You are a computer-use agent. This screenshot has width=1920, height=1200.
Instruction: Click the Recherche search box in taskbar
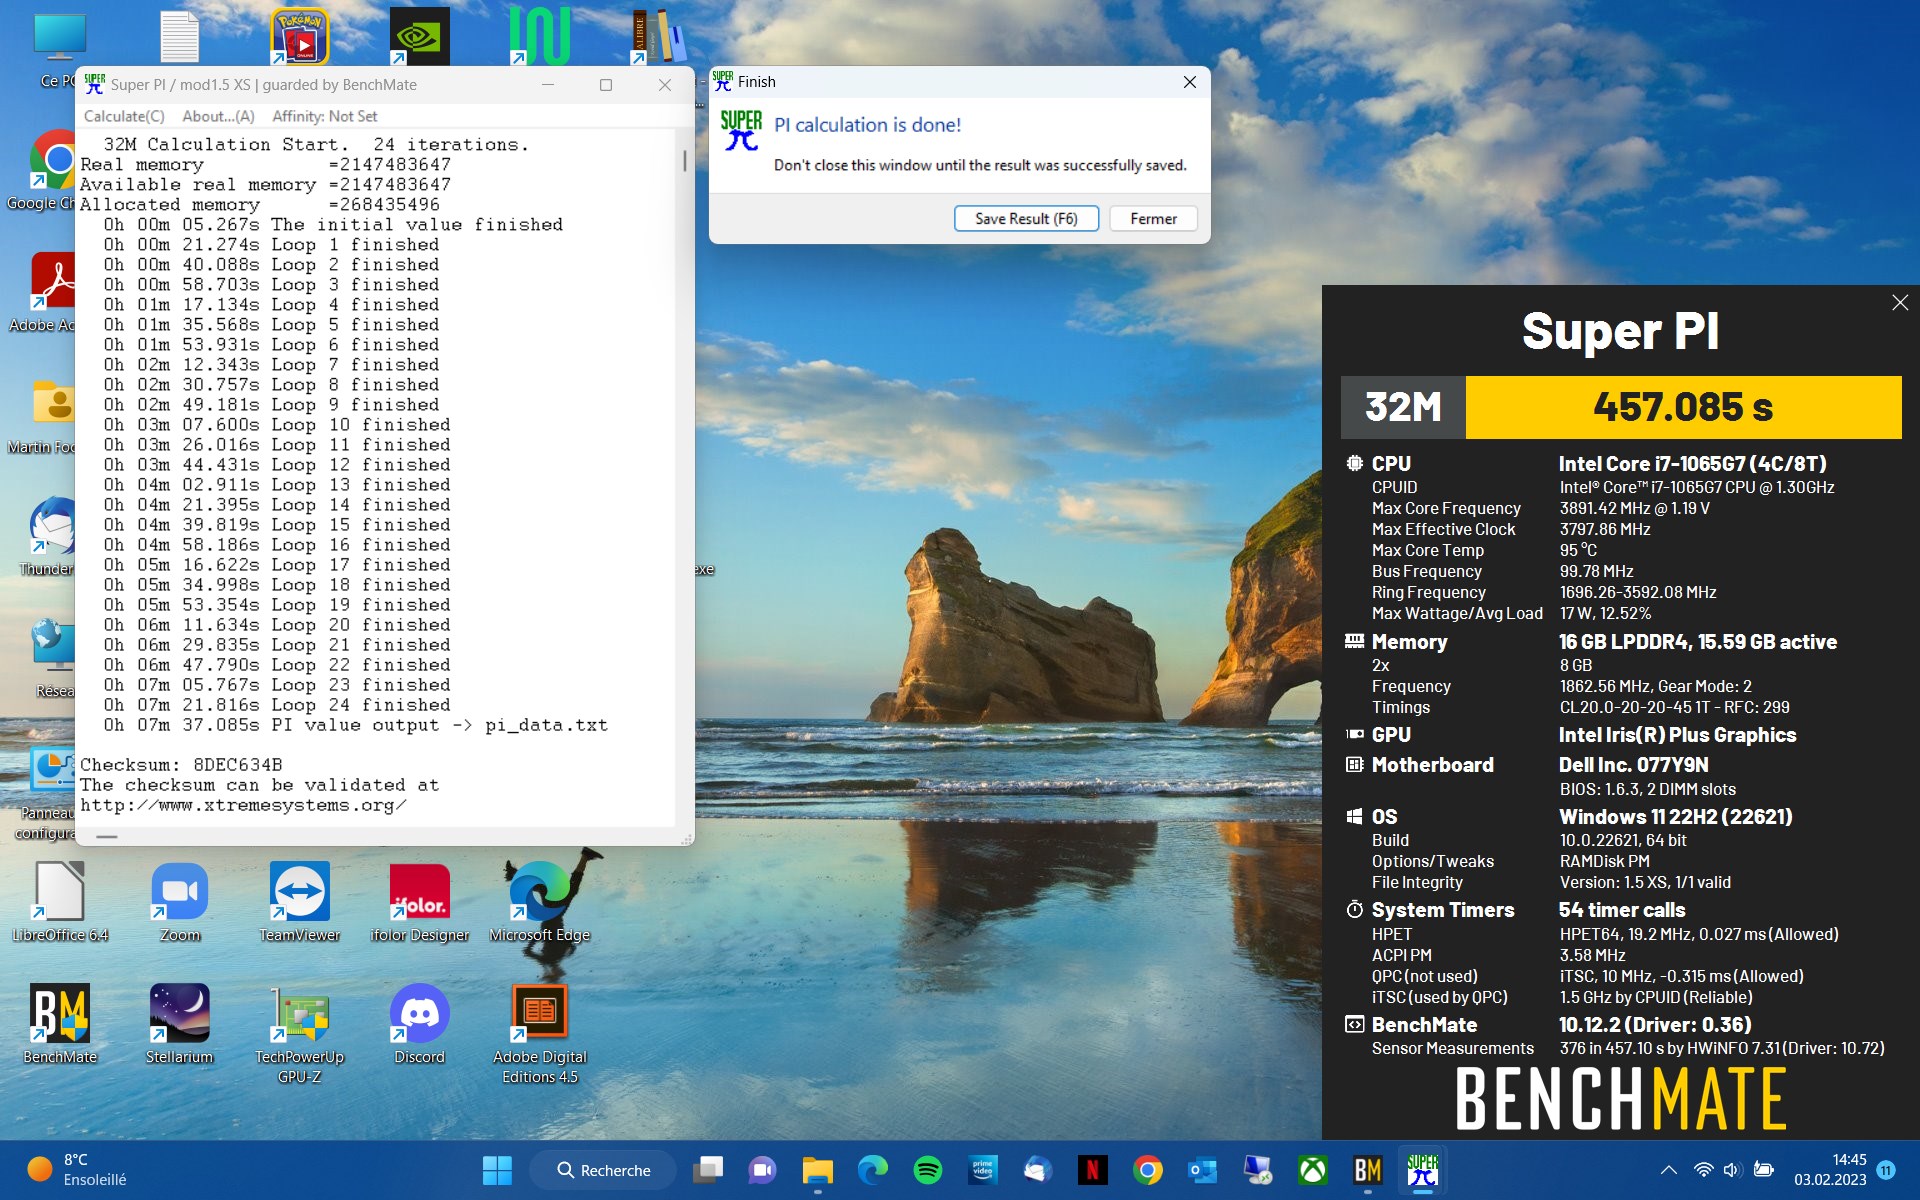point(603,1170)
